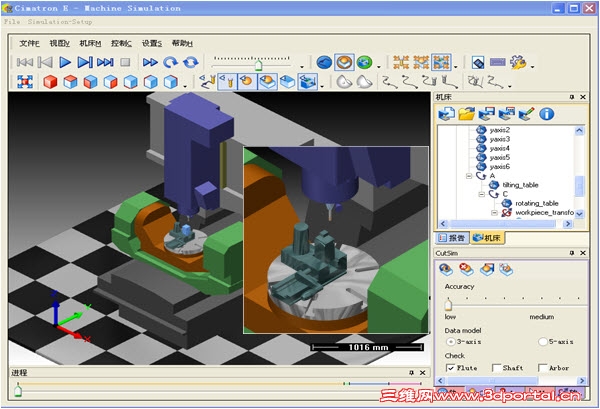Open dropdown next to green globe icon
This screenshot has width=600, height=409.
[x=379, y=67]
